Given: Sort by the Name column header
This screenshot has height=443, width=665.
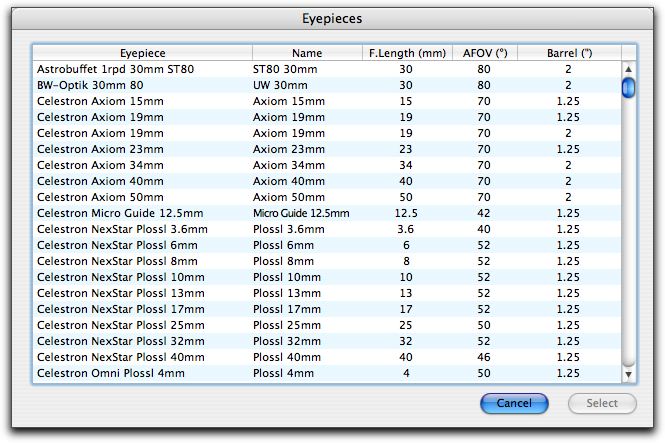Looking at the screenshot, I should tap(307, 53).
